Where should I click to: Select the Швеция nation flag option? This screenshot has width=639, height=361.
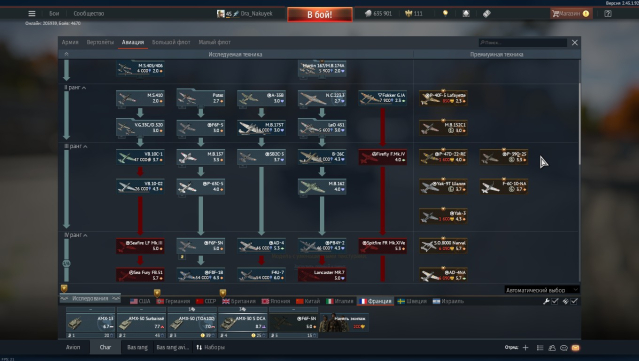412,301
